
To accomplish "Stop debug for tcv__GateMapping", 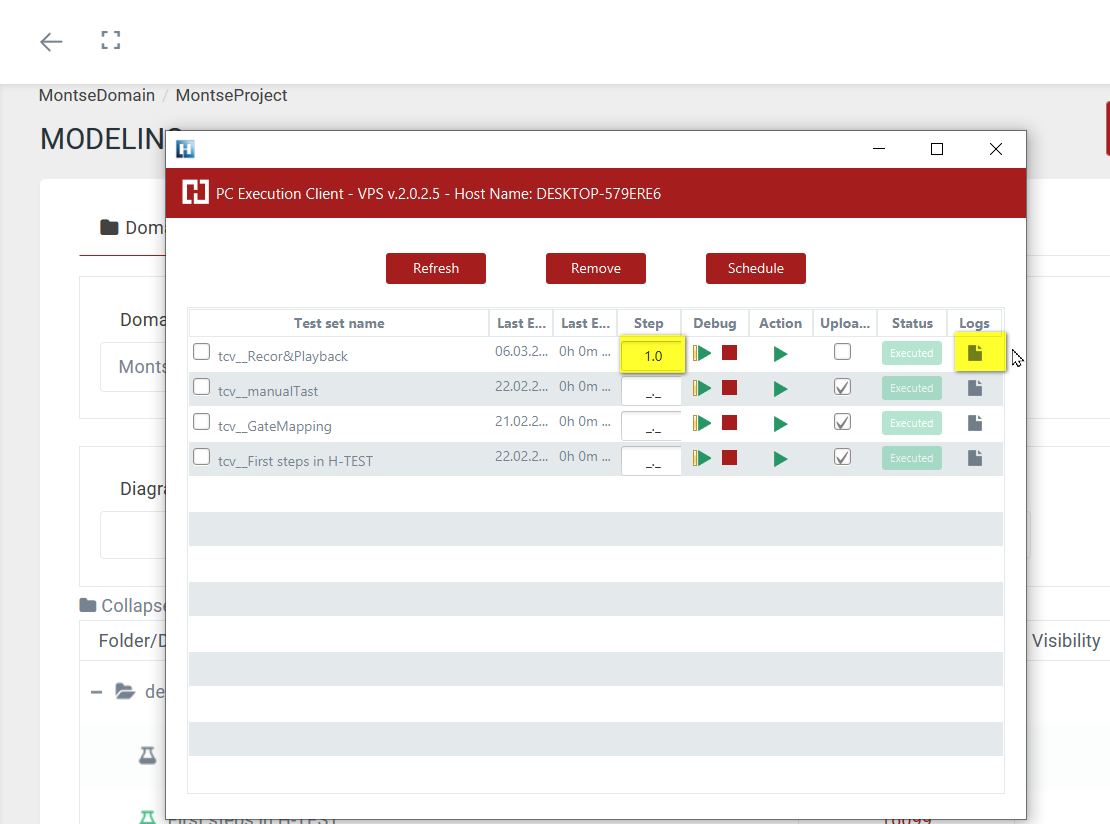I will point(729,423).
